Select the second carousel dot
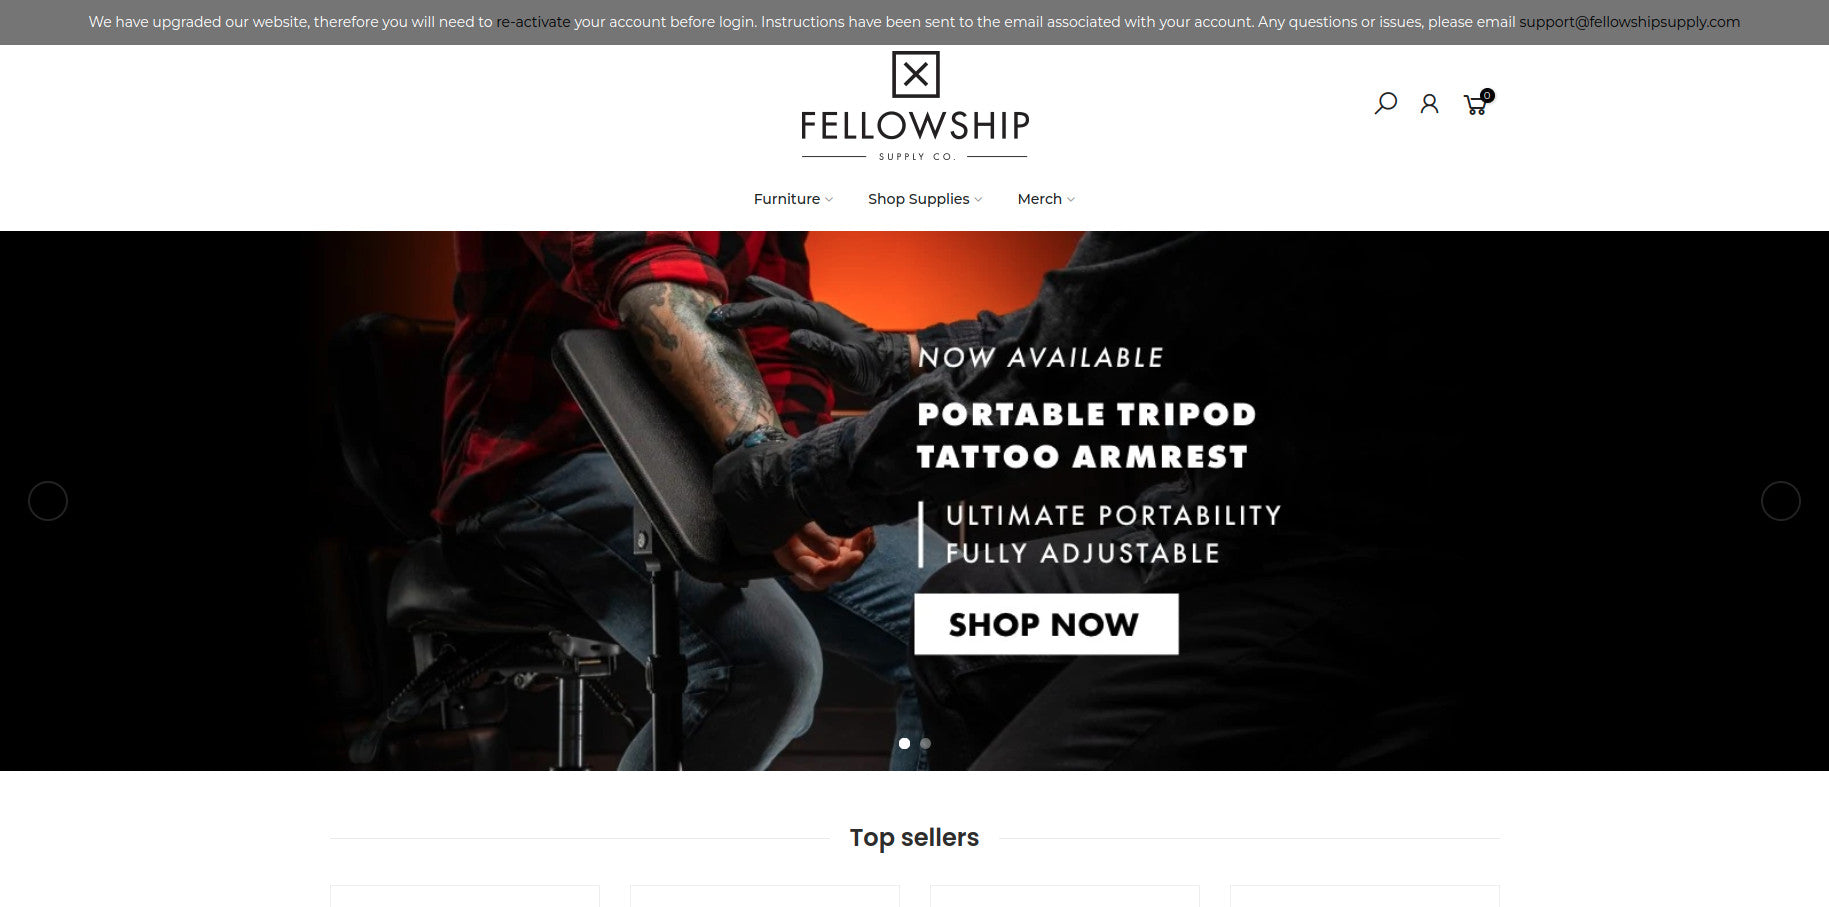Image resolution: width=1829 pixels, height=907 pixels. pyautogui.click(x=925, y=743)
